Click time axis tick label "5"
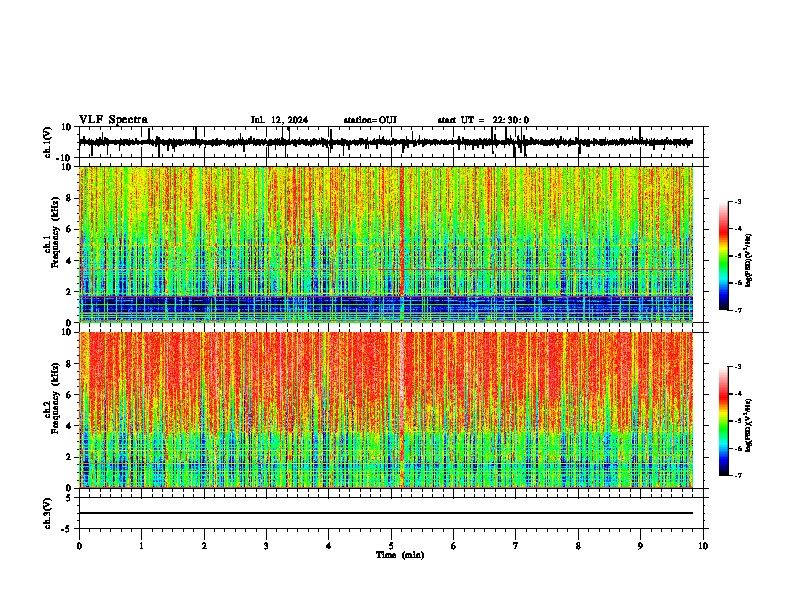The height and width of the screenshot is (612, 792). pyautogui.click(x=391, y=546)
